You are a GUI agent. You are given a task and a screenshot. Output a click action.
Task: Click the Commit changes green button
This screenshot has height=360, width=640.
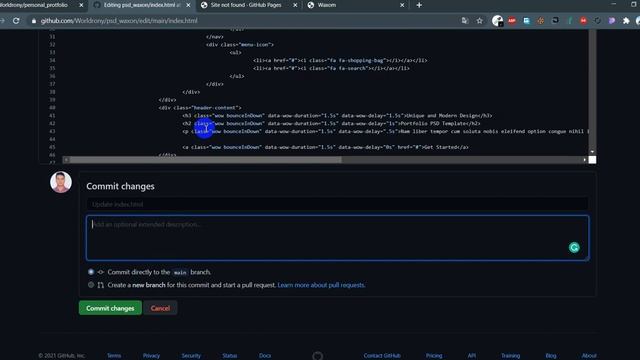110,308
